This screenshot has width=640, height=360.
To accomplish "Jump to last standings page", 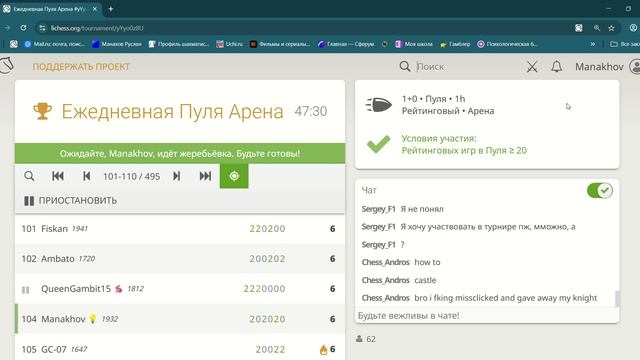I will pos(205,176).
